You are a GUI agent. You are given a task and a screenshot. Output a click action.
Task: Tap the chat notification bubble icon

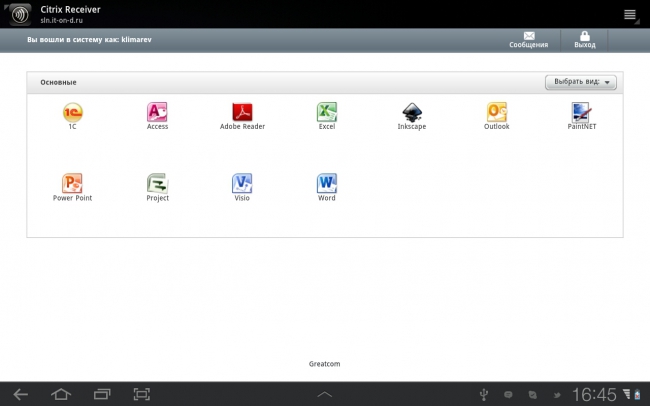(x=508, y=394)
